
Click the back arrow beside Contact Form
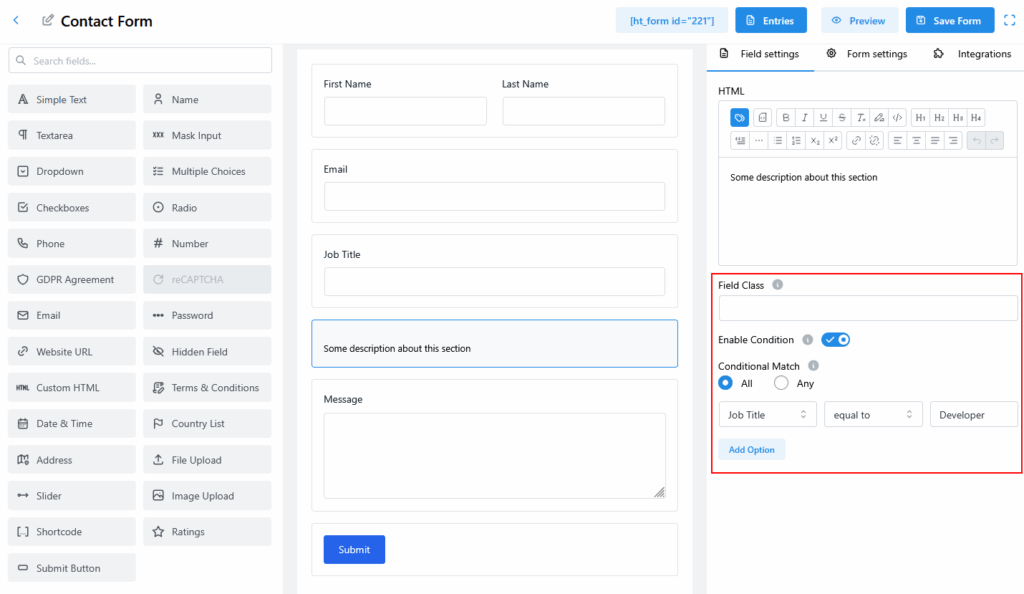pos(16,20)
